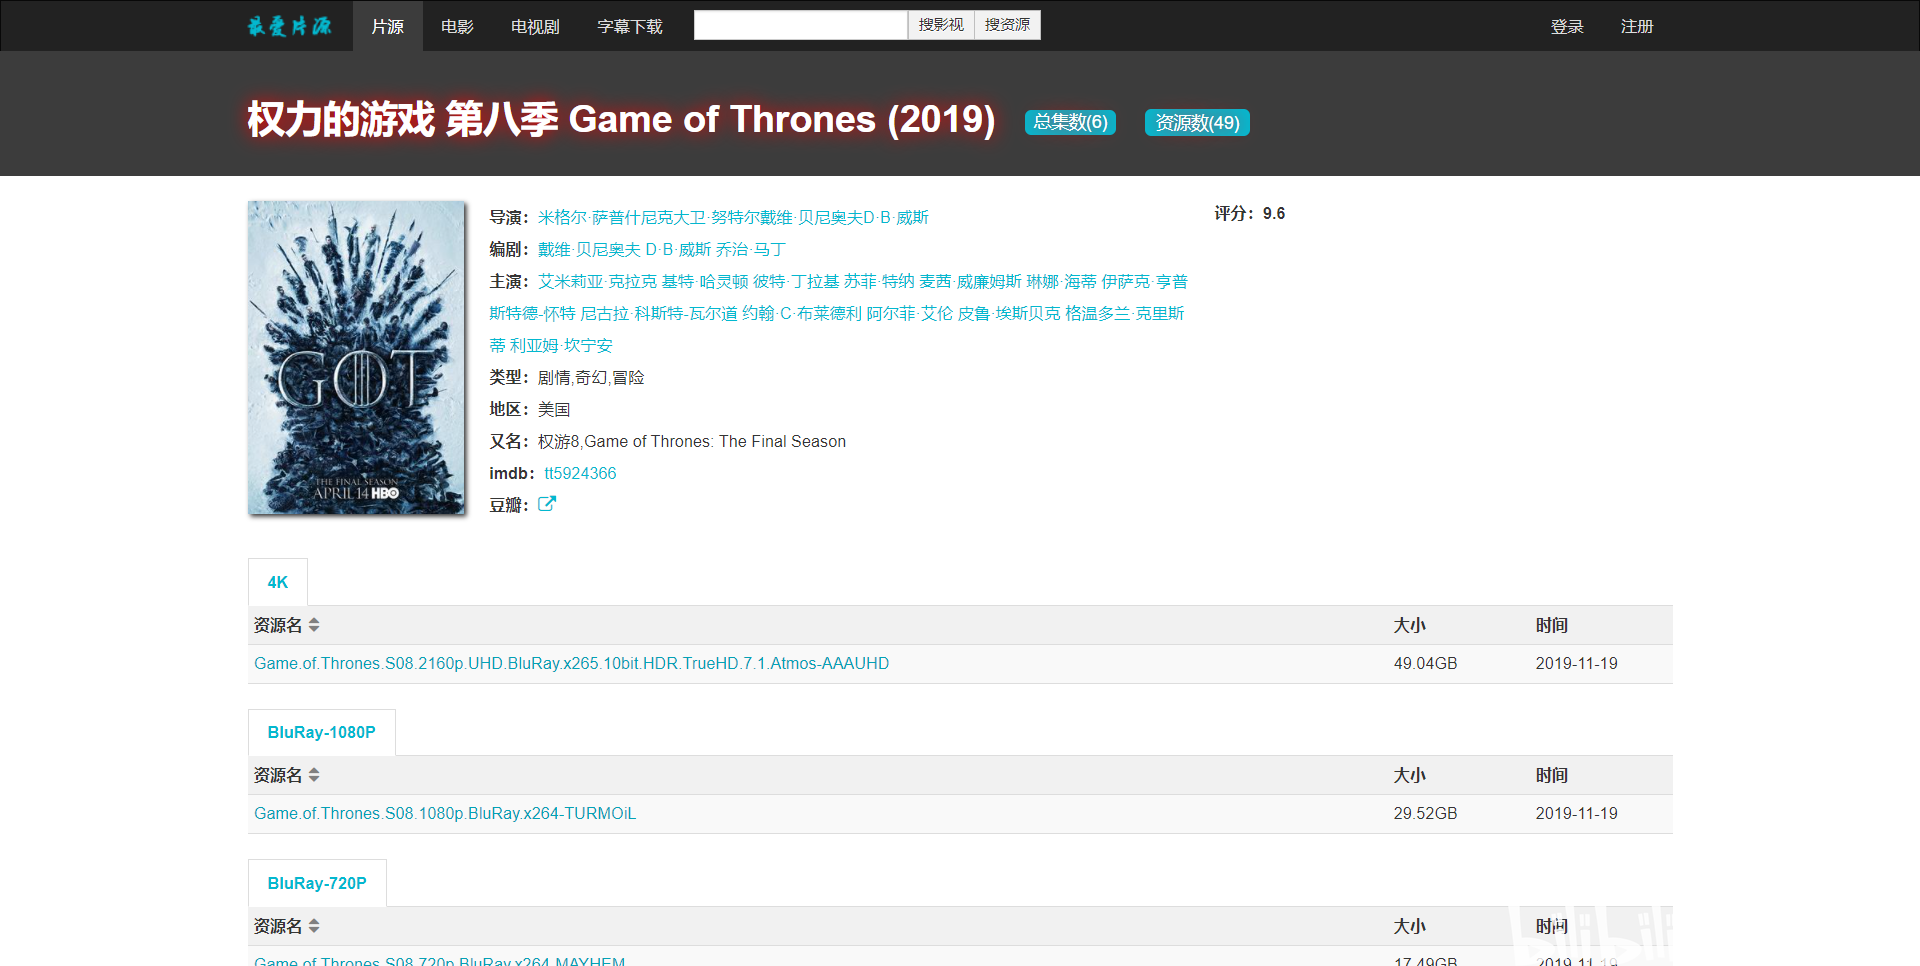Open the Game of Thrones poster image
Image resolution: width=1920 pixels, height=966 pixels.
[356, 358]
